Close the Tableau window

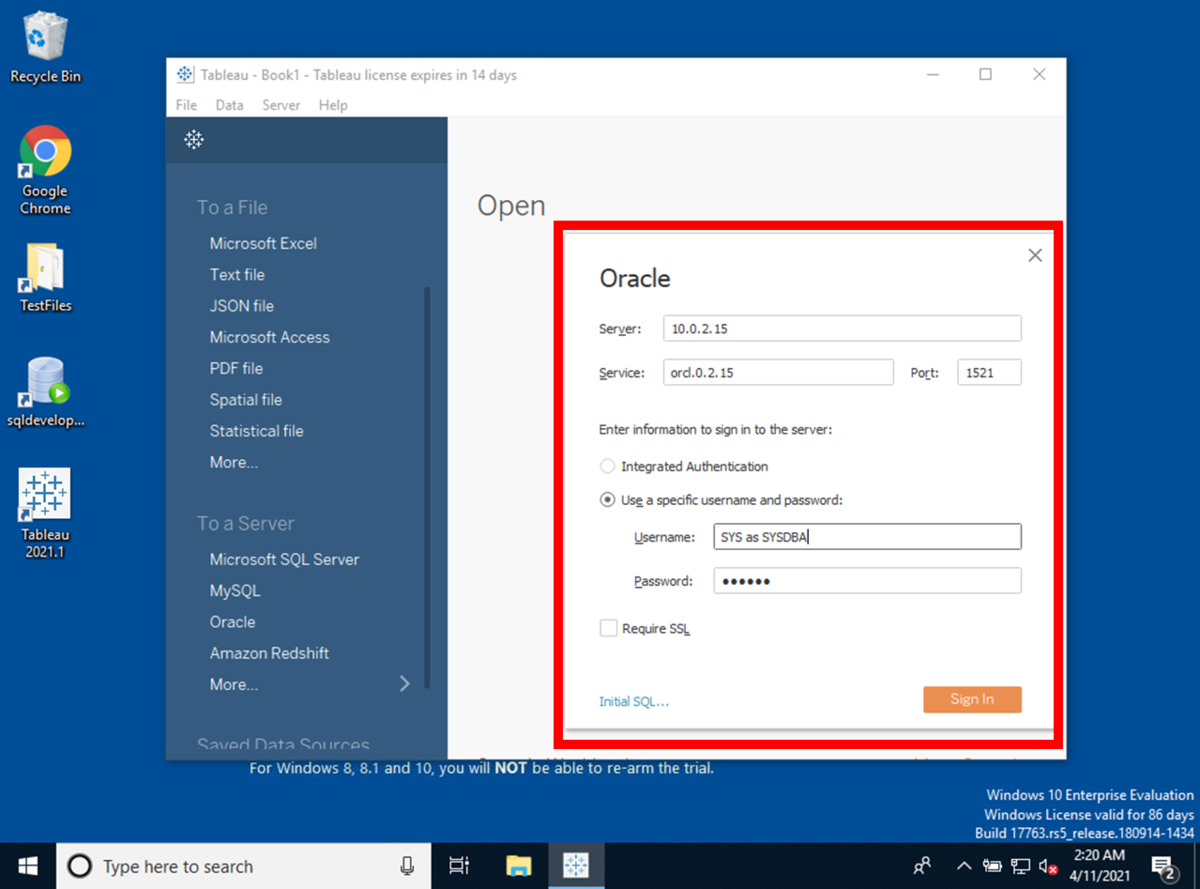[x=1040, y=75]
